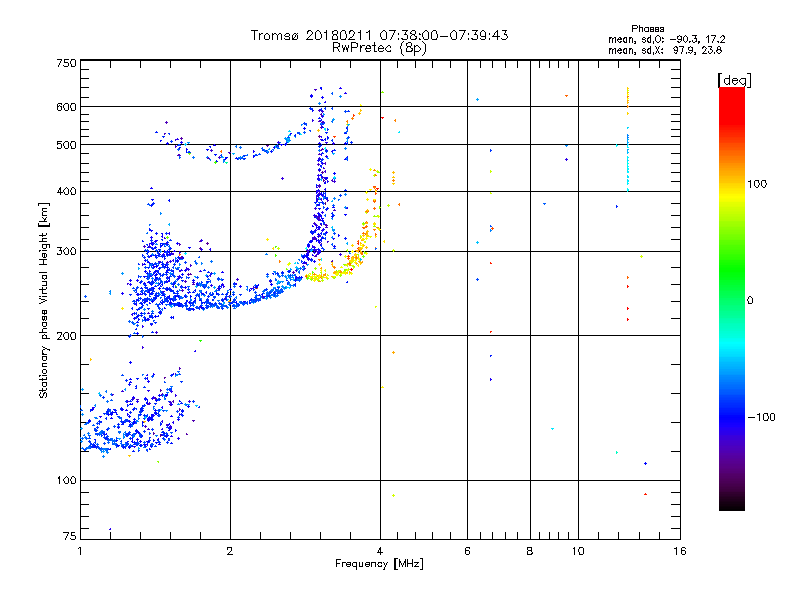800x600 pixels.
Task: Click the phase colorbar gradient strip
Action: point(732,298)
